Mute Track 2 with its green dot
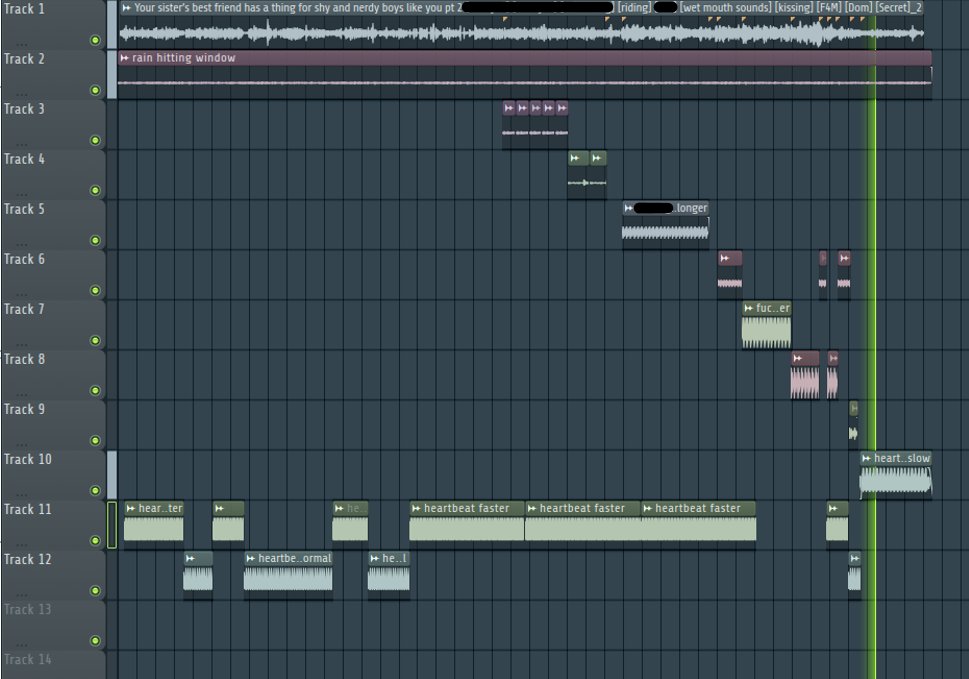 click(95, 90)
